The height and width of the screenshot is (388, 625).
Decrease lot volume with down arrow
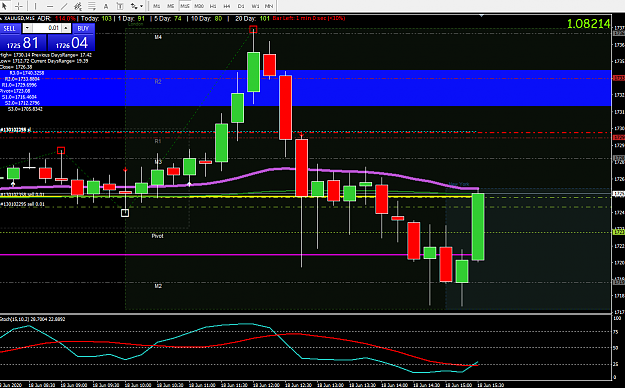(27, 28)
